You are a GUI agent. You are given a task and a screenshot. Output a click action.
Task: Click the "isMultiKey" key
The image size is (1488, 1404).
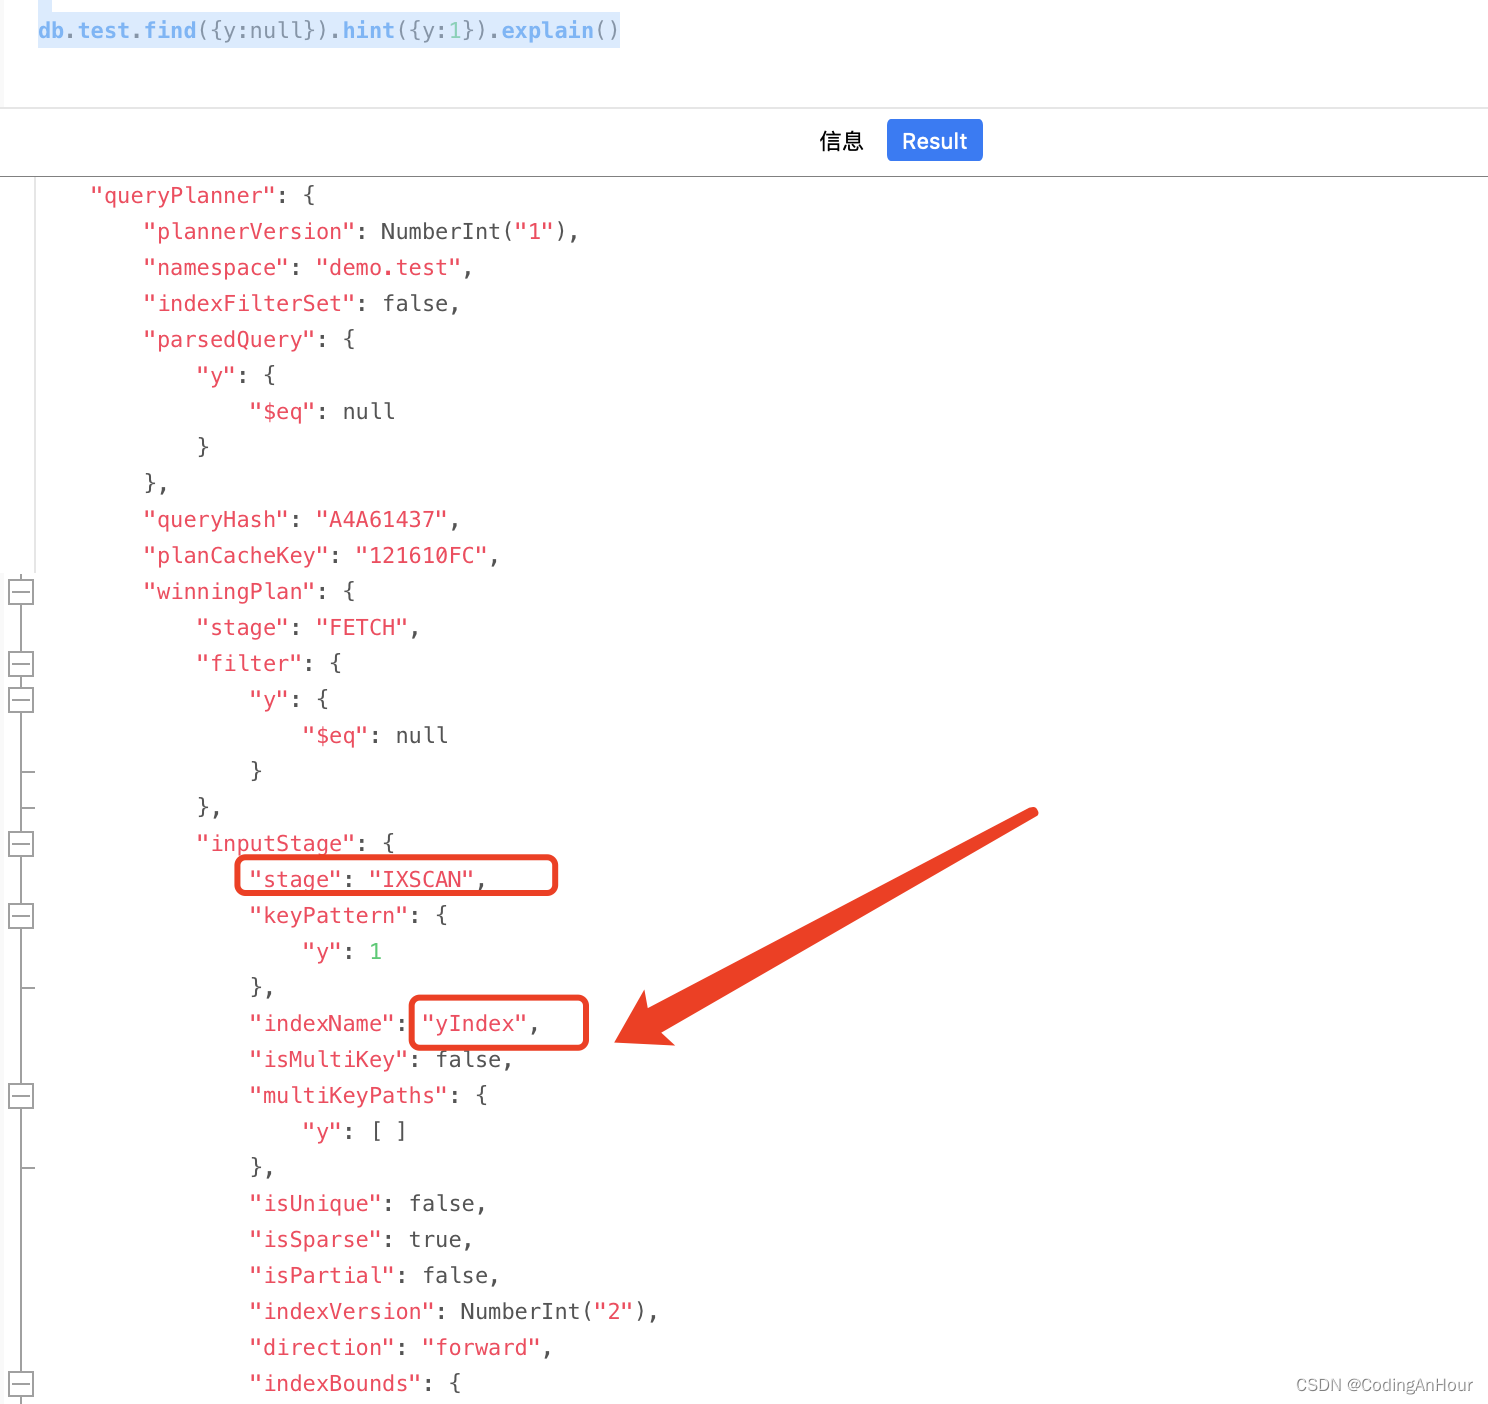click(x=329, y=1059)
